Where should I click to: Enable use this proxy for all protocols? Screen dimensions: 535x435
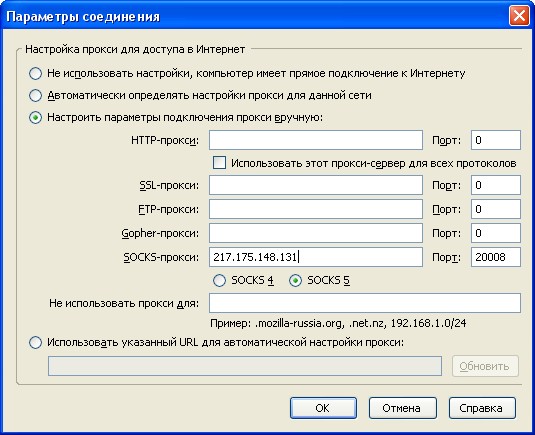219,163
